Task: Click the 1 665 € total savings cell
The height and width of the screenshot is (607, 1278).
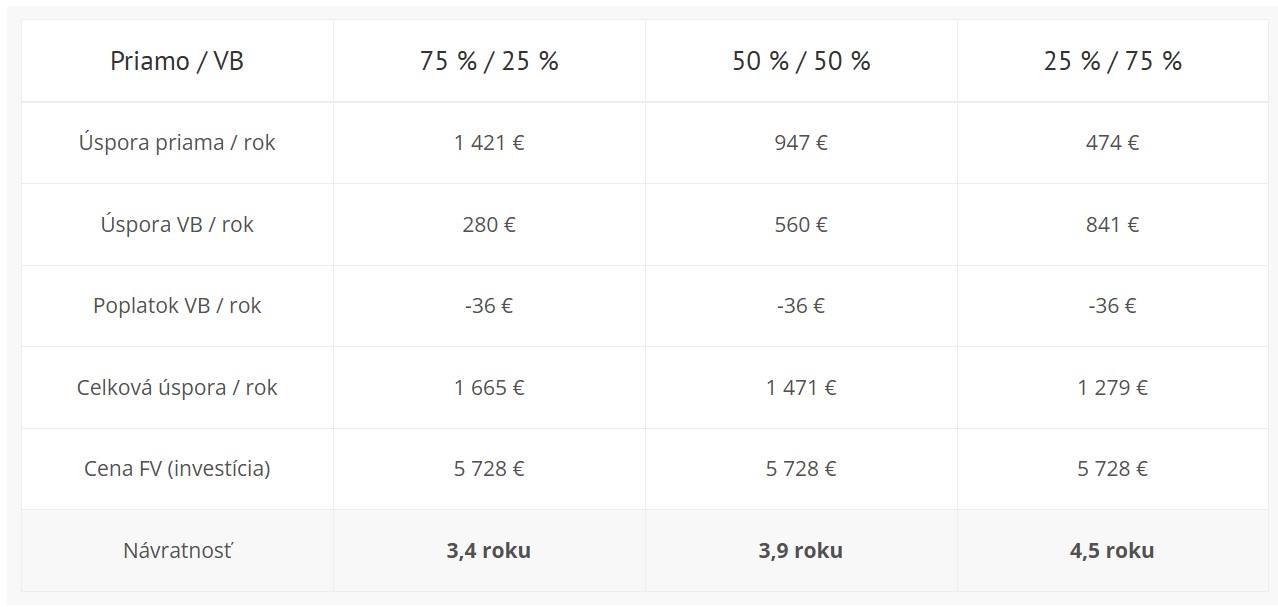Action: 489,388
